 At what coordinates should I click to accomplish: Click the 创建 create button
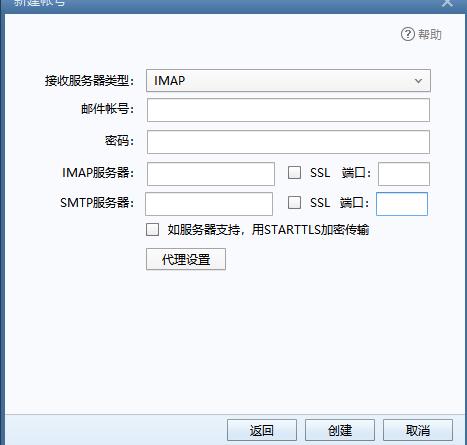[x=340, y=430]
